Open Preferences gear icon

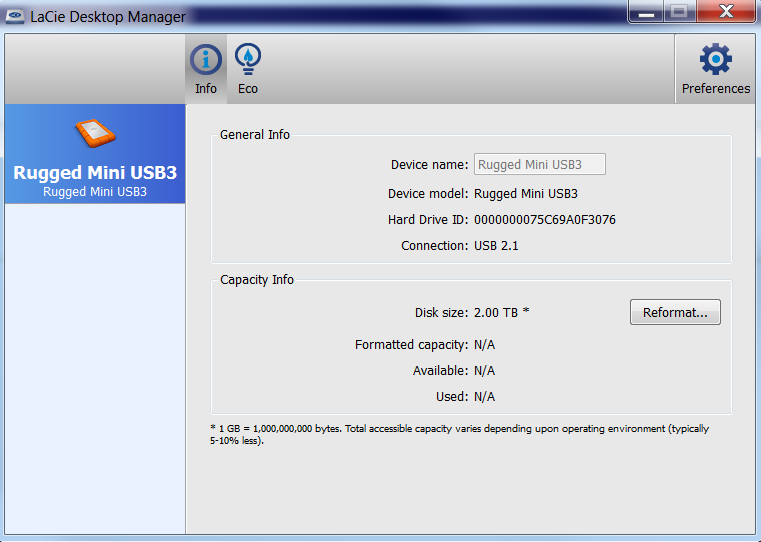pyautogui.click(x=715, y=59)
